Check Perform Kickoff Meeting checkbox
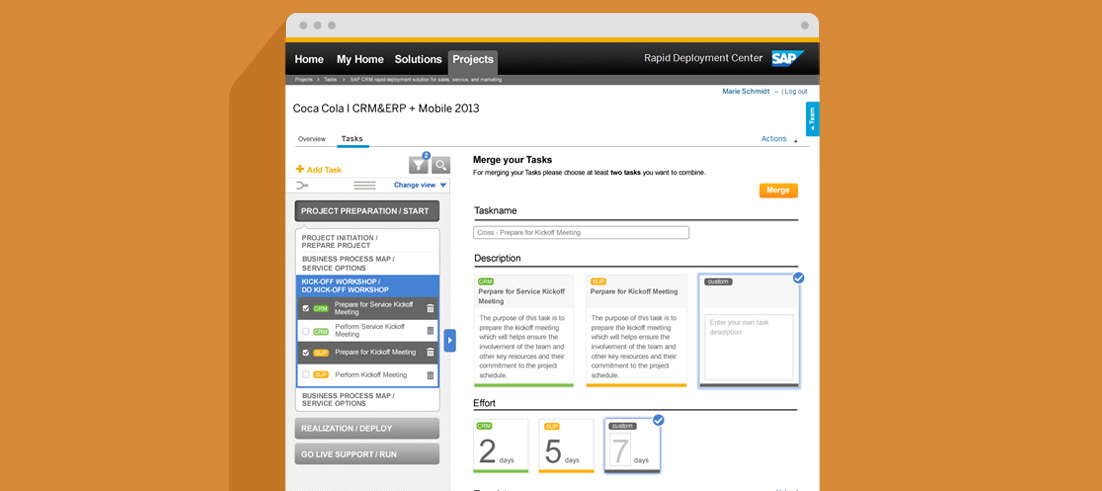 pyautogui.click(x=306, y=374)
